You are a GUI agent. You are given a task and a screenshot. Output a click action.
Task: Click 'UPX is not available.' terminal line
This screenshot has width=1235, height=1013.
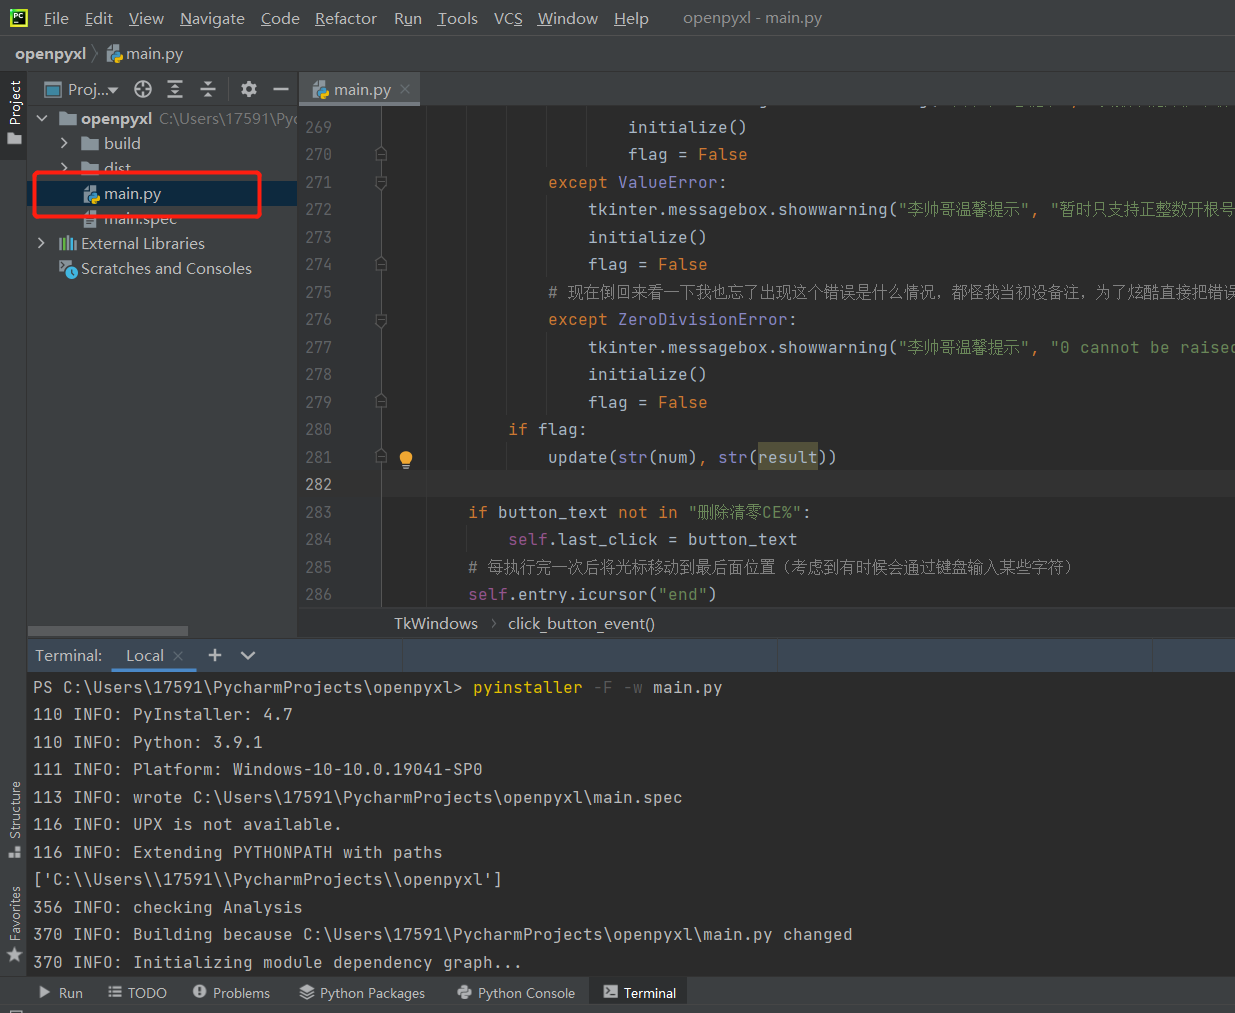tap(187, 824)
